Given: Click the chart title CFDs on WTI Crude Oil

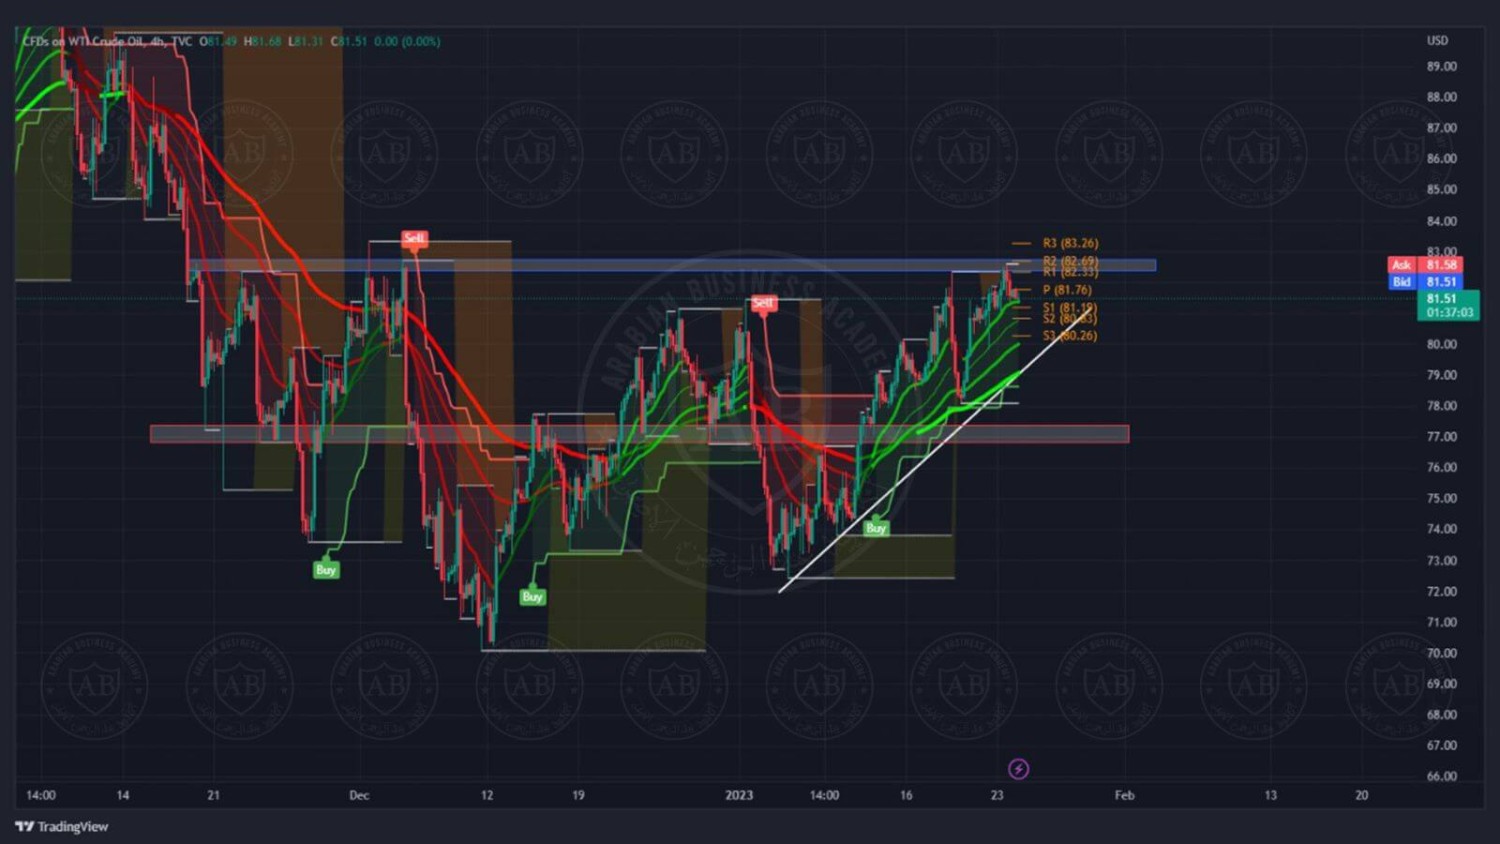Looking at the screenshot, I should click(x=83, y=41).
